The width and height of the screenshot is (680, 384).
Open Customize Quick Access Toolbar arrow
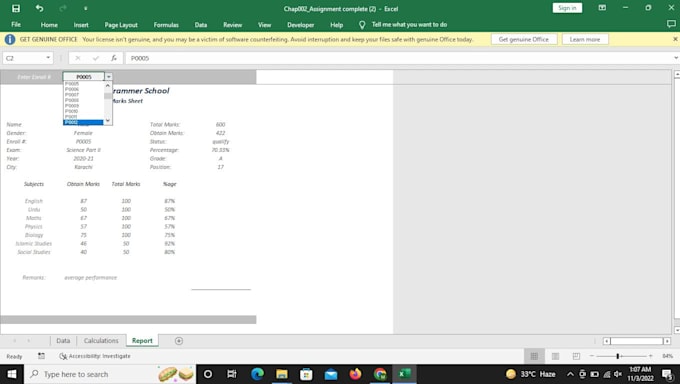coord(85,8)
